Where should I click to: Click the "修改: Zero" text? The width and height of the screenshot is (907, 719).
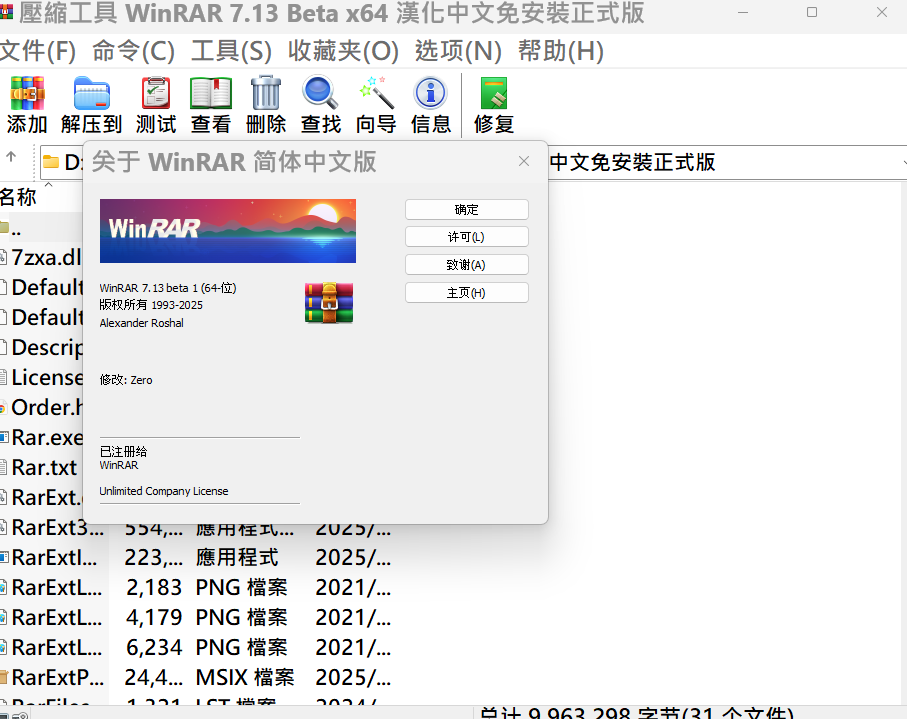[x=126, y=380]
